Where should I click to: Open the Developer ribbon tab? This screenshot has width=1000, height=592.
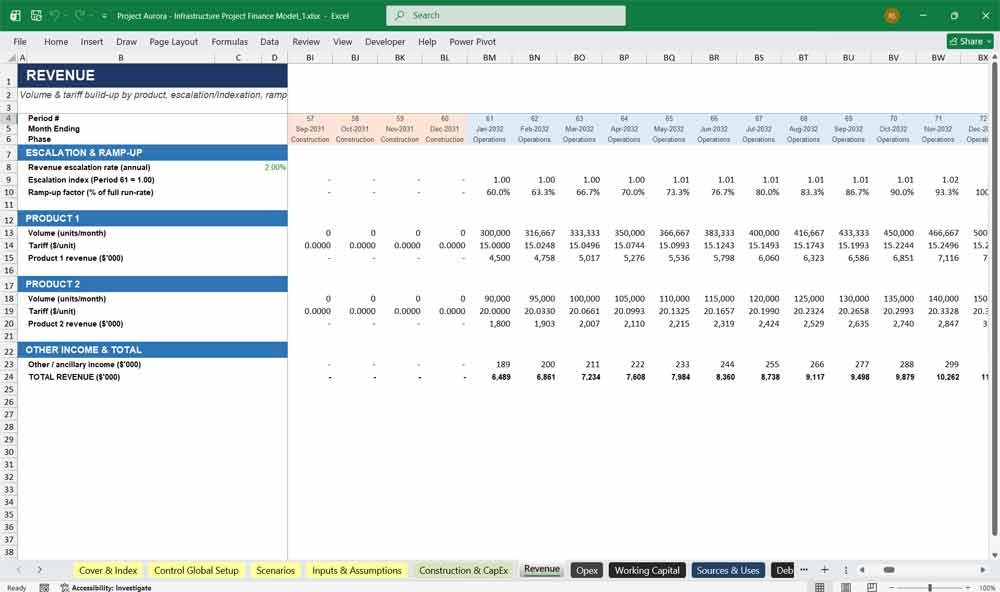point(385,41)
